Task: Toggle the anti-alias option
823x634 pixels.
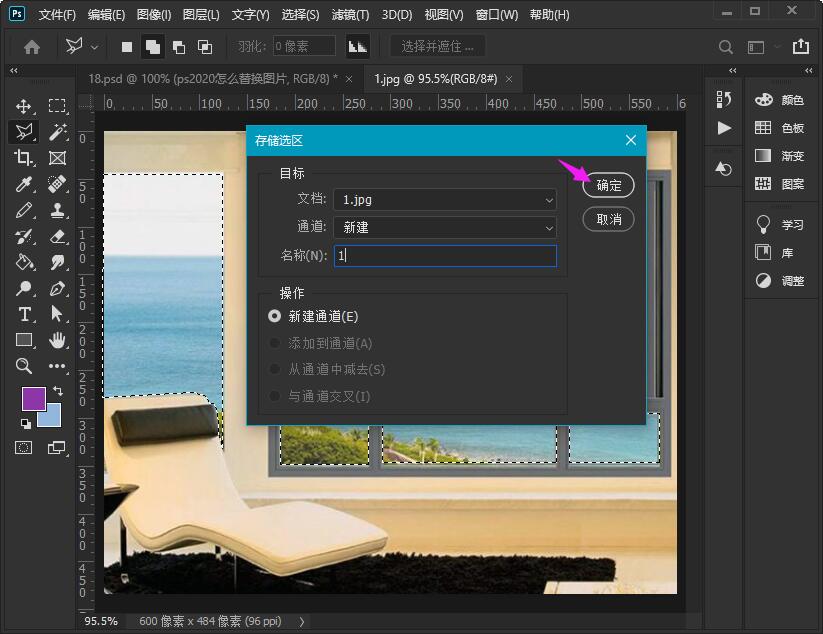Action: click(357, 46)
